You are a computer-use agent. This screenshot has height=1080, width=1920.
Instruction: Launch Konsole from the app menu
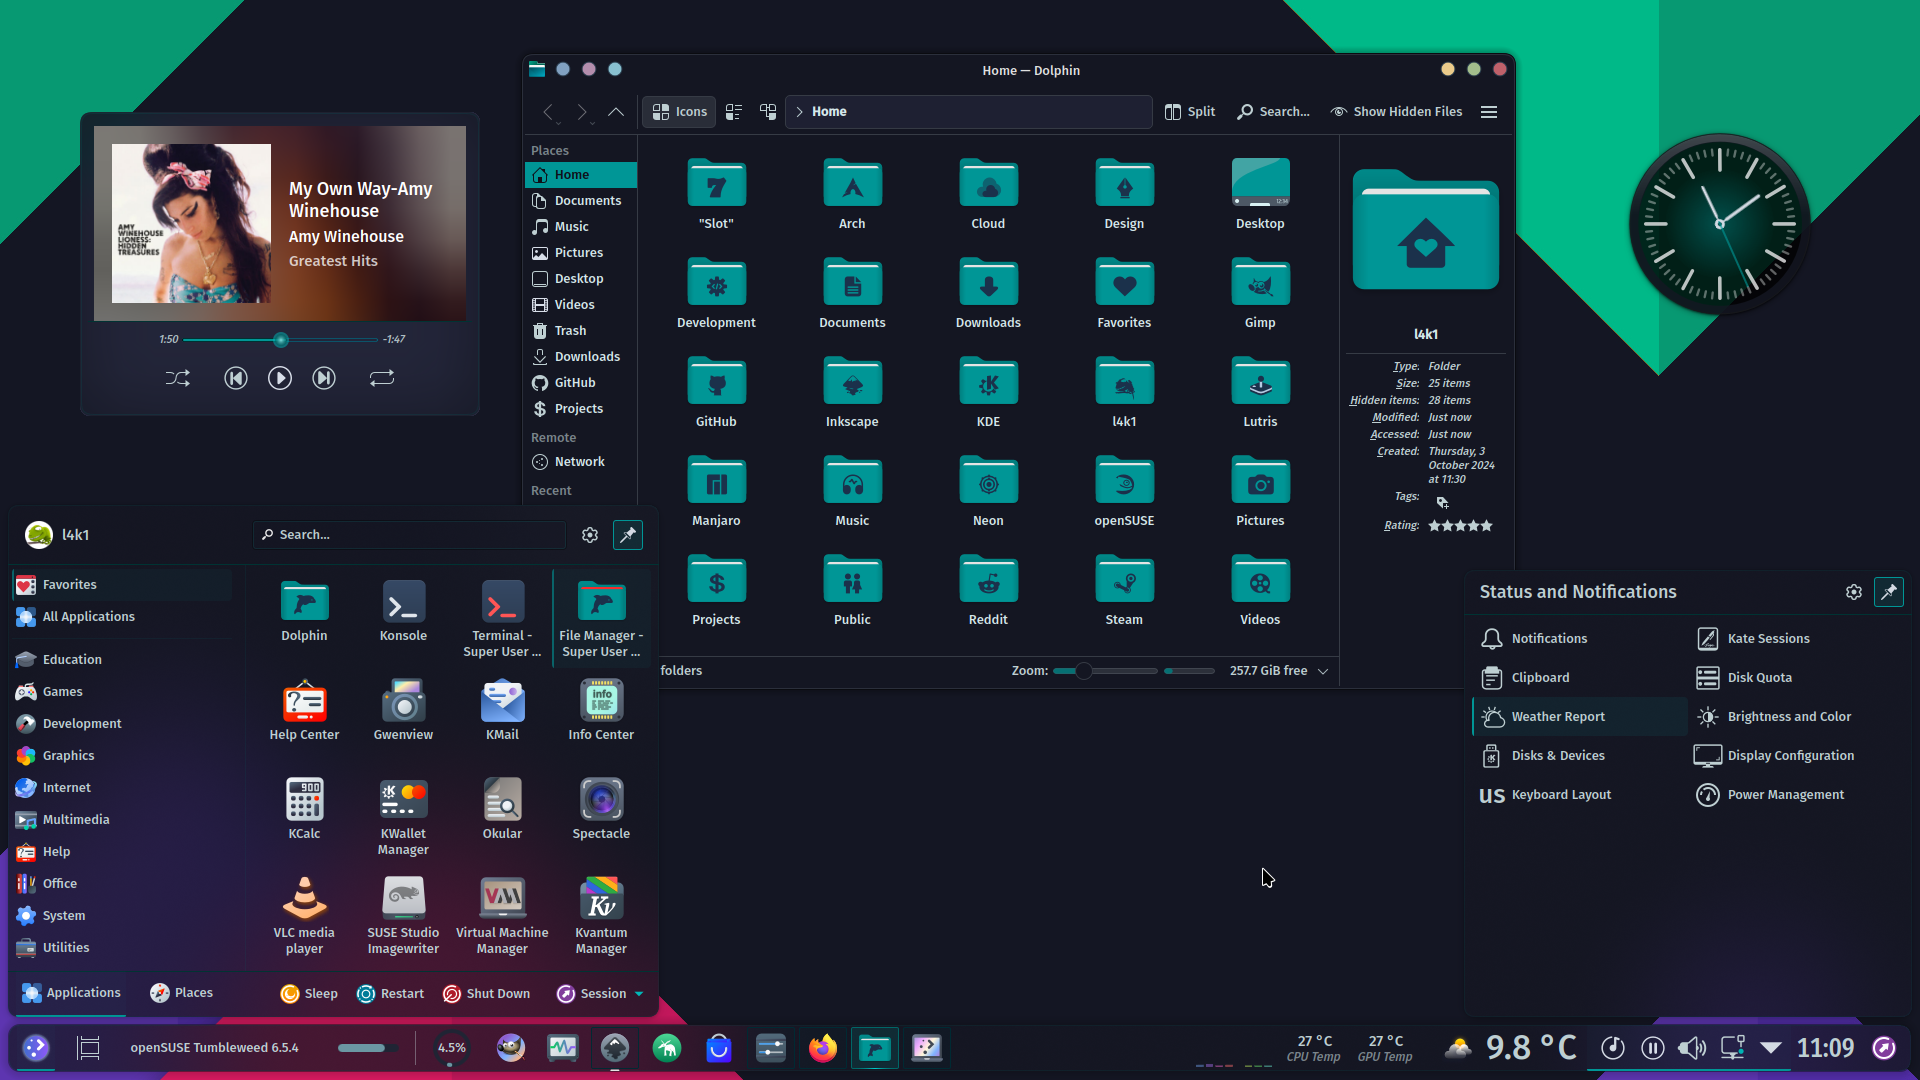click(x=403, y=611)
